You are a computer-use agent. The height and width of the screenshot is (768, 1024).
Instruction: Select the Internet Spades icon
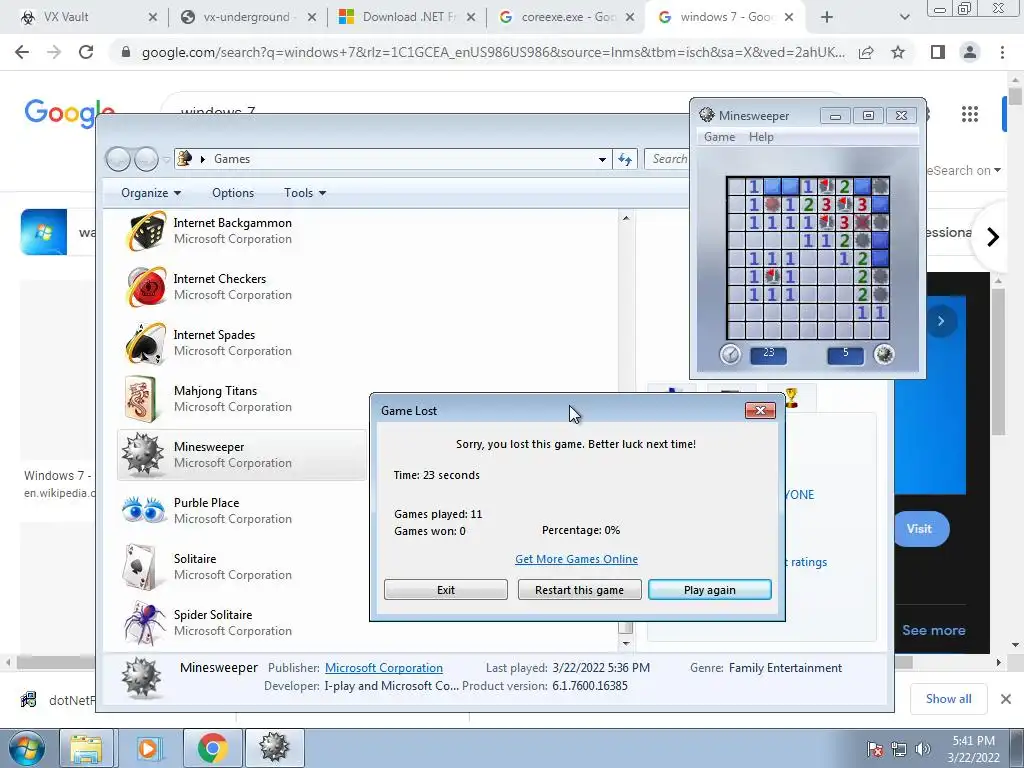point(145,343)
